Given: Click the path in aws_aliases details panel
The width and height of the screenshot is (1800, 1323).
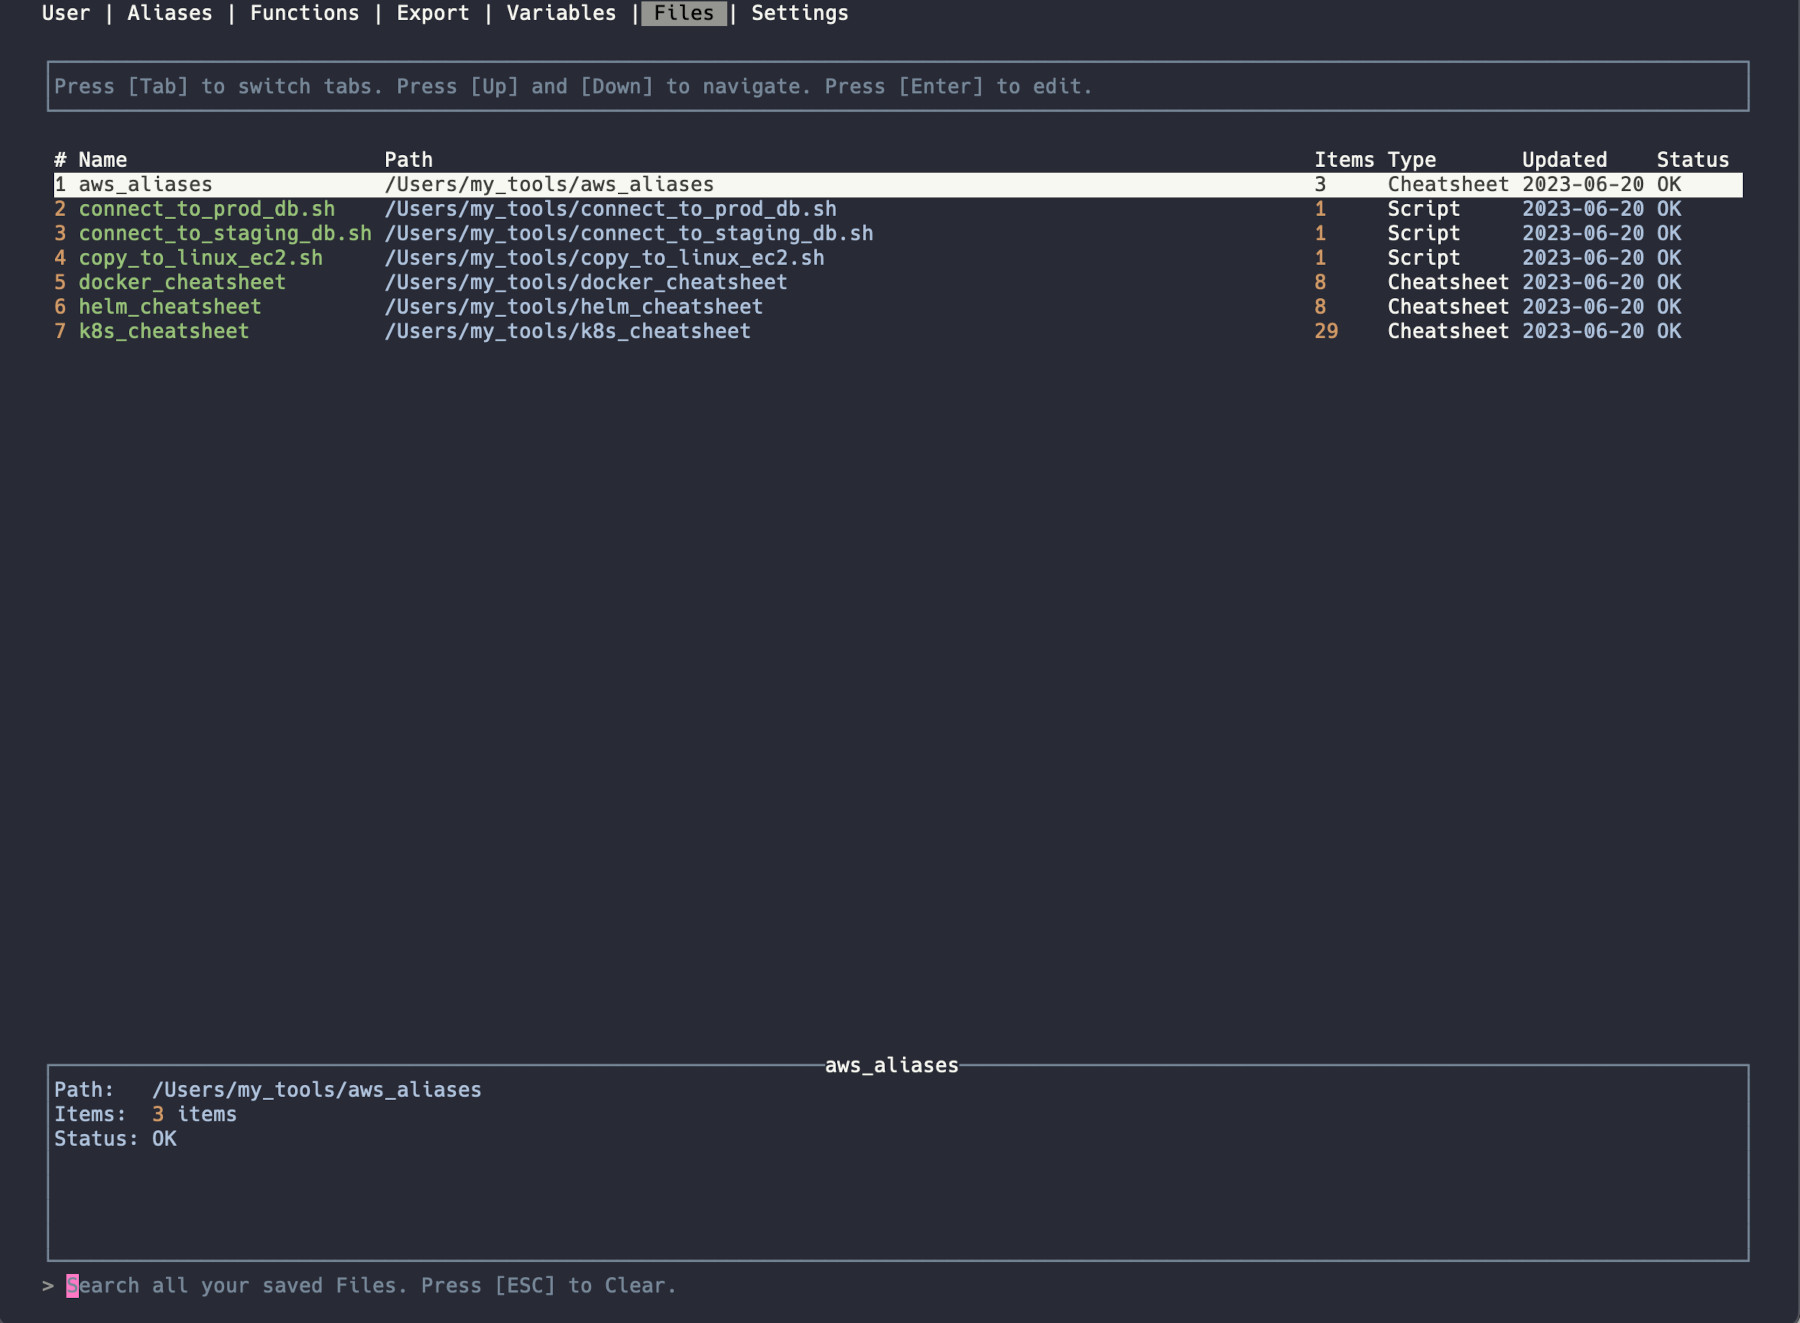Looking at the screenshot, I should (x=316, y=1090).
